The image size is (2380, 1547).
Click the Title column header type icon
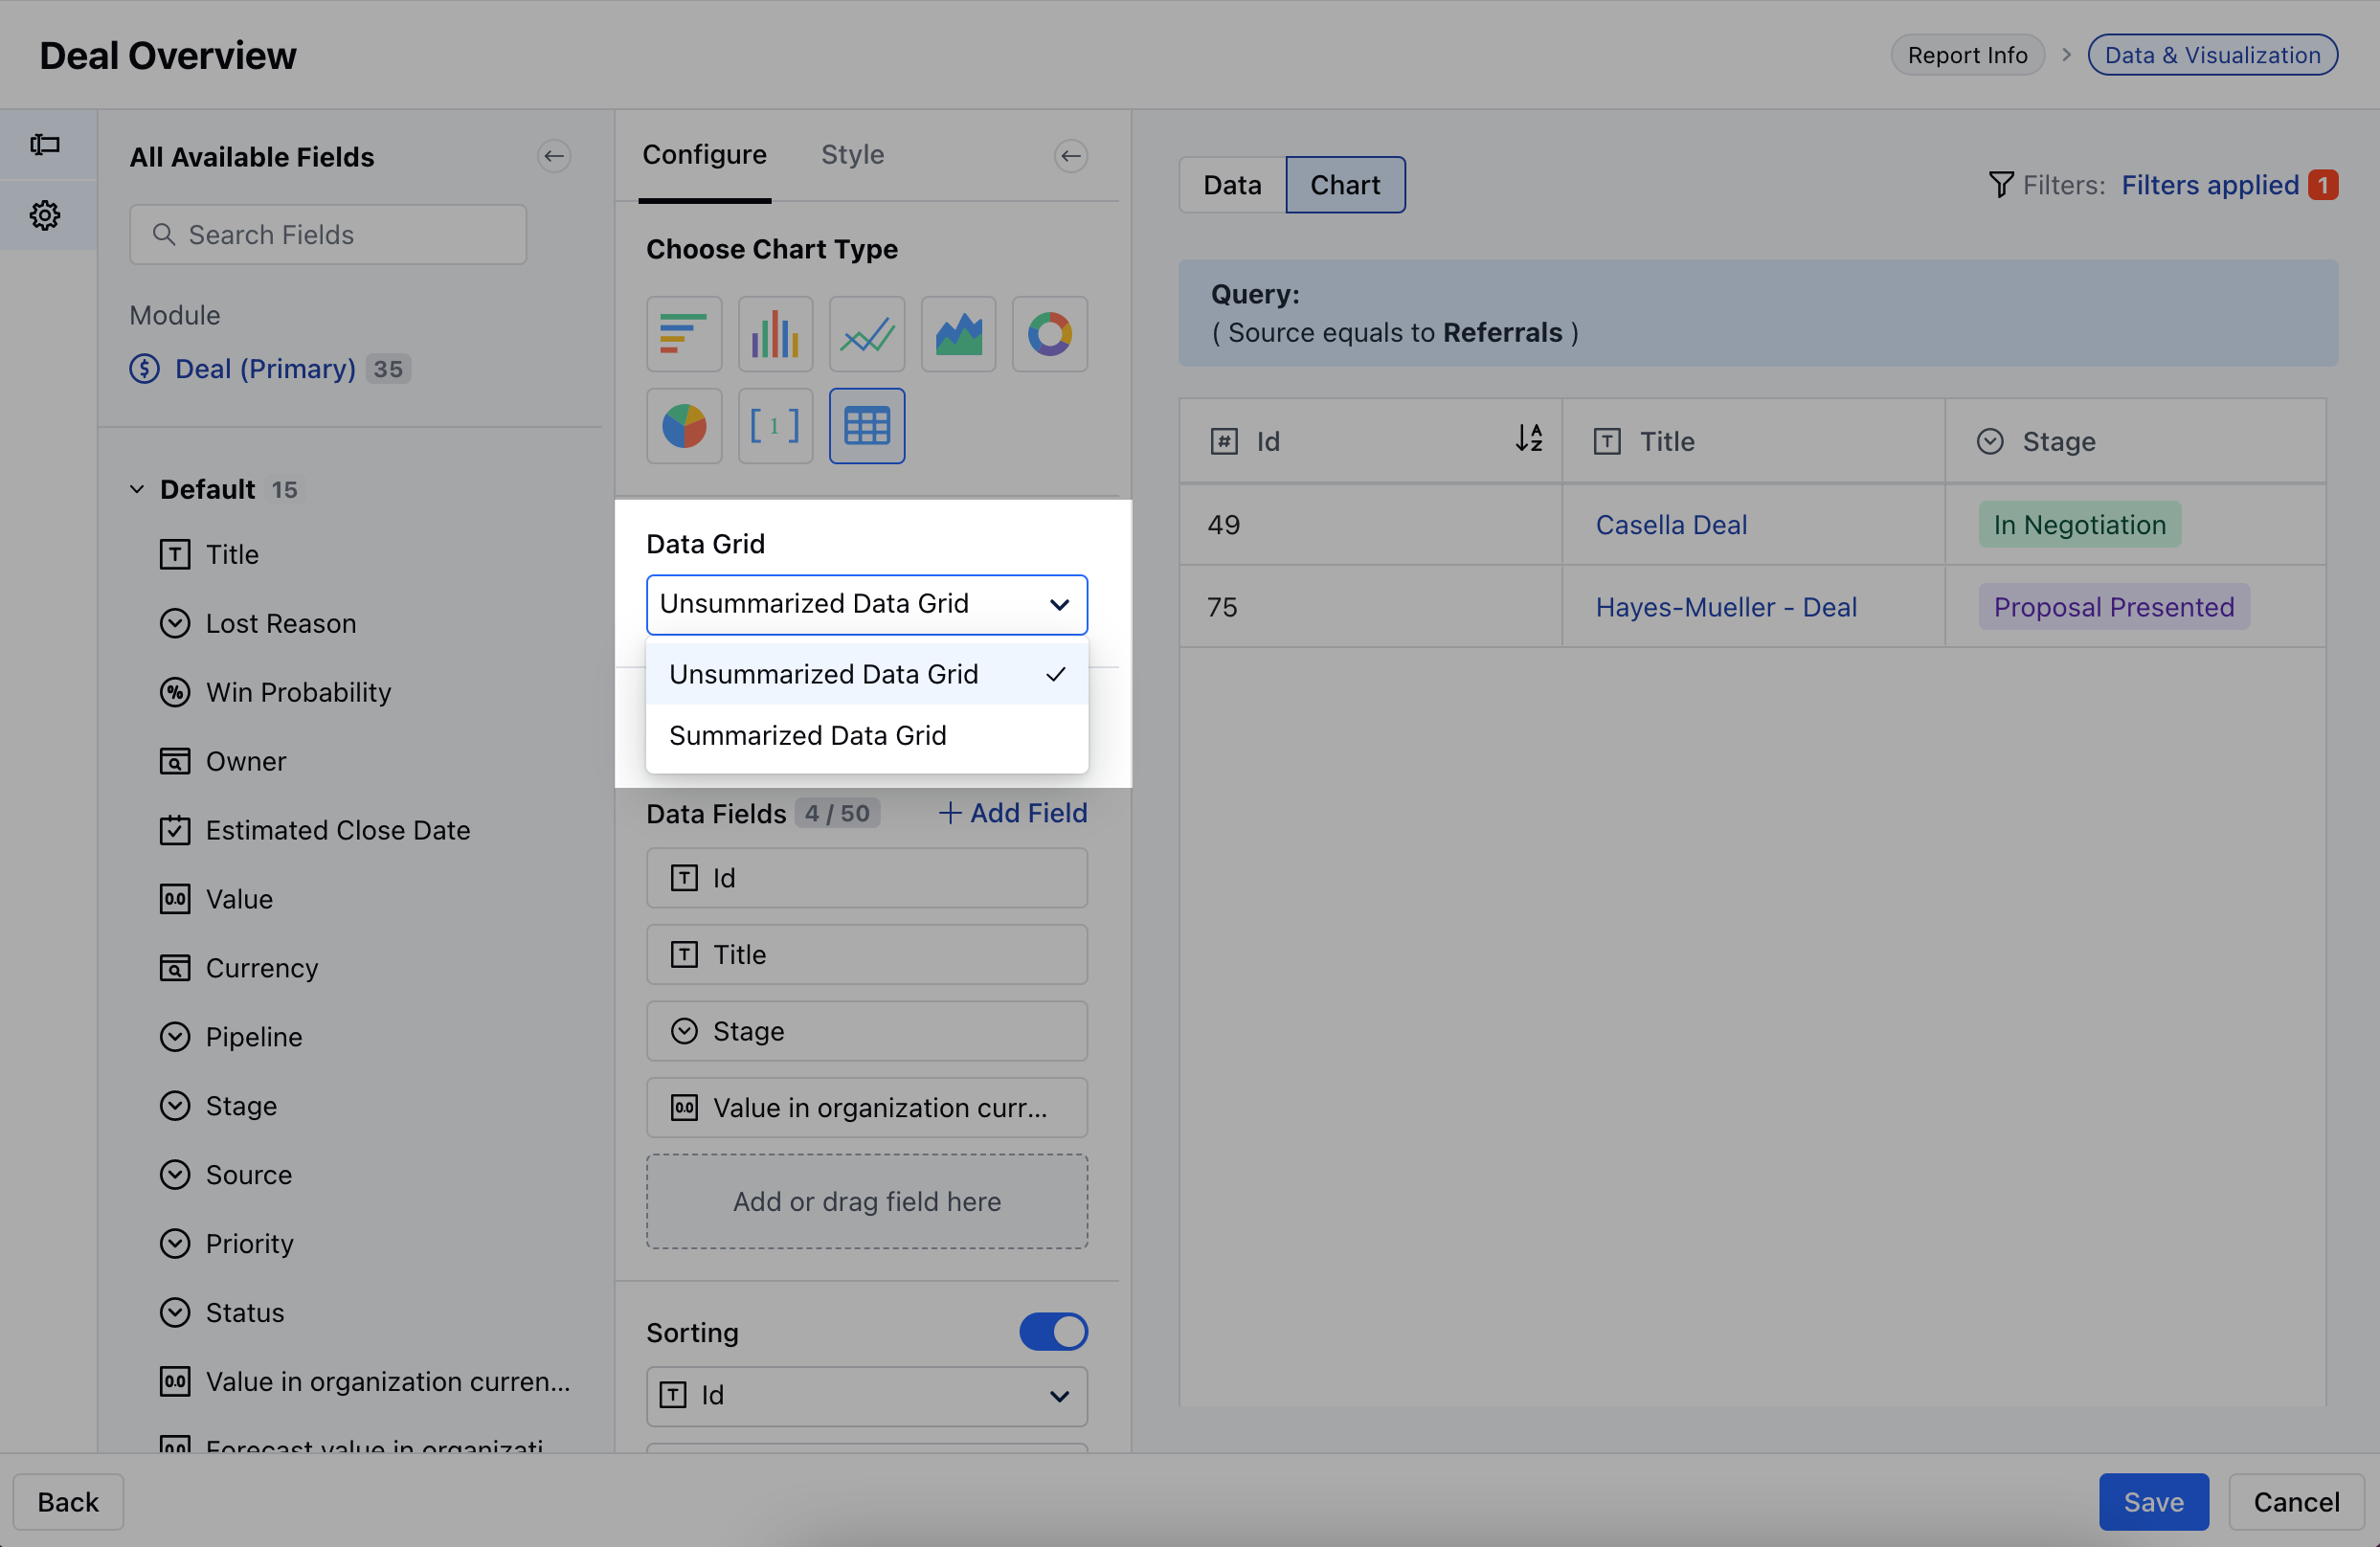[x=1607, y=441]
